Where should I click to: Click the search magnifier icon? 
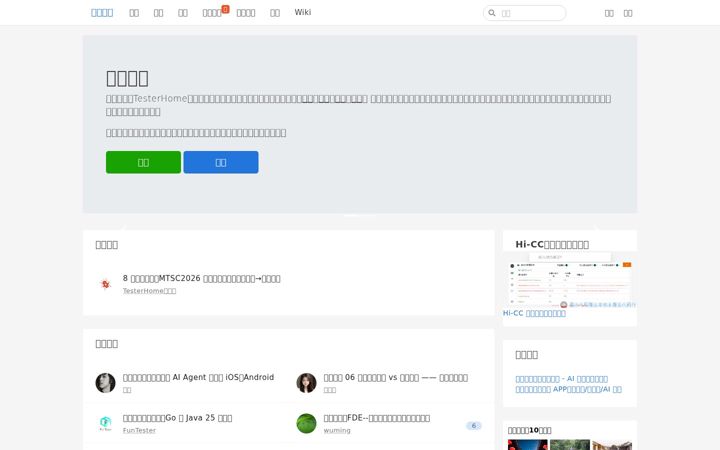coord(492,13)
